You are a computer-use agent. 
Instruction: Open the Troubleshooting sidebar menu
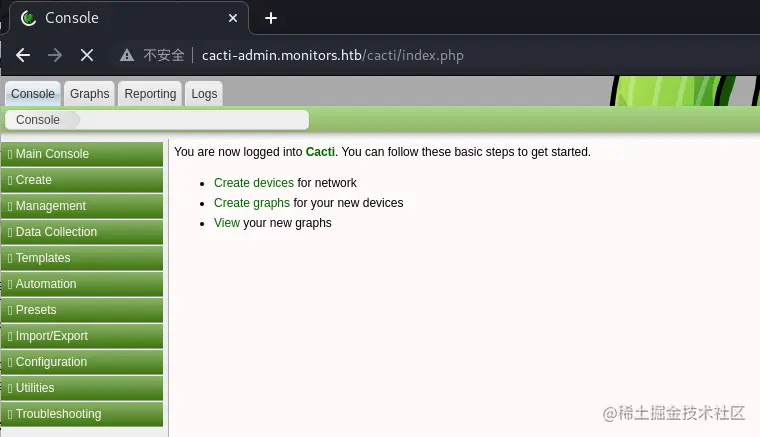82,414
